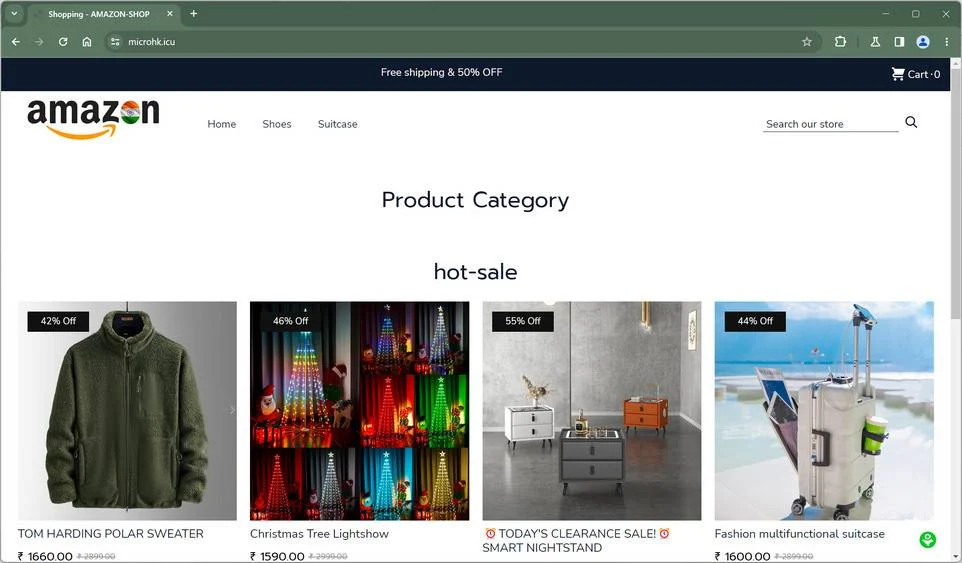Click the search magnifier icon

pos(911,122)
